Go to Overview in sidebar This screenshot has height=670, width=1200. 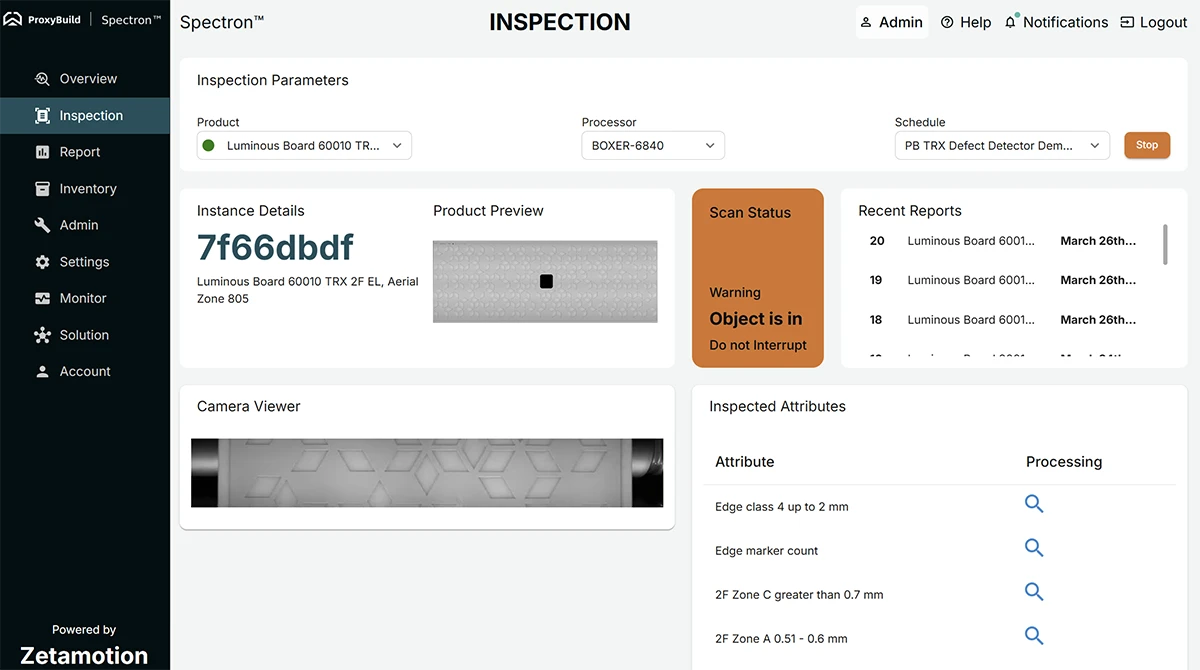(x=87, y=79)
